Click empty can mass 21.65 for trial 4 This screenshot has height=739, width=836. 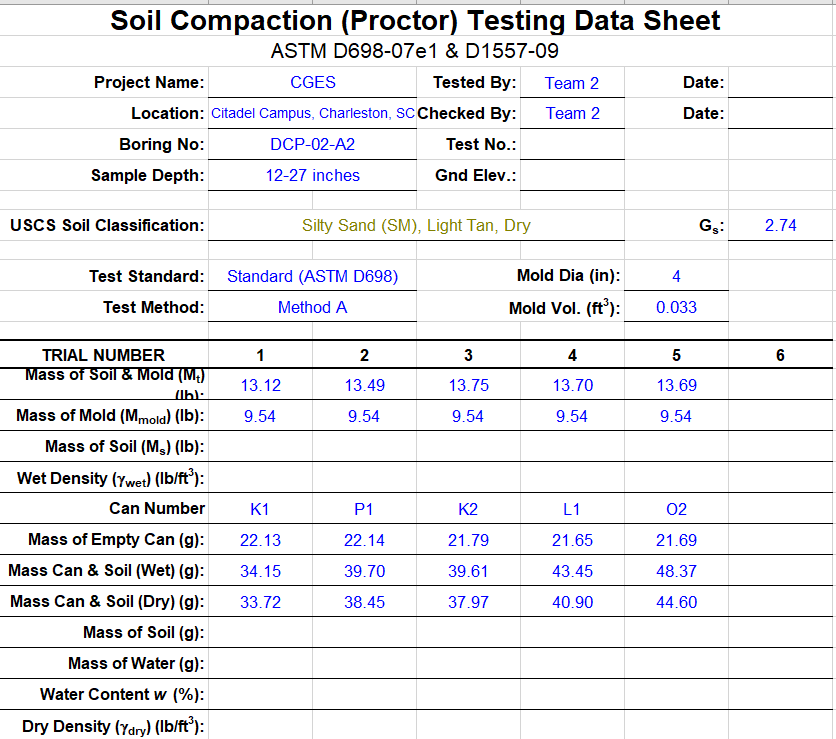pos(572,540)
